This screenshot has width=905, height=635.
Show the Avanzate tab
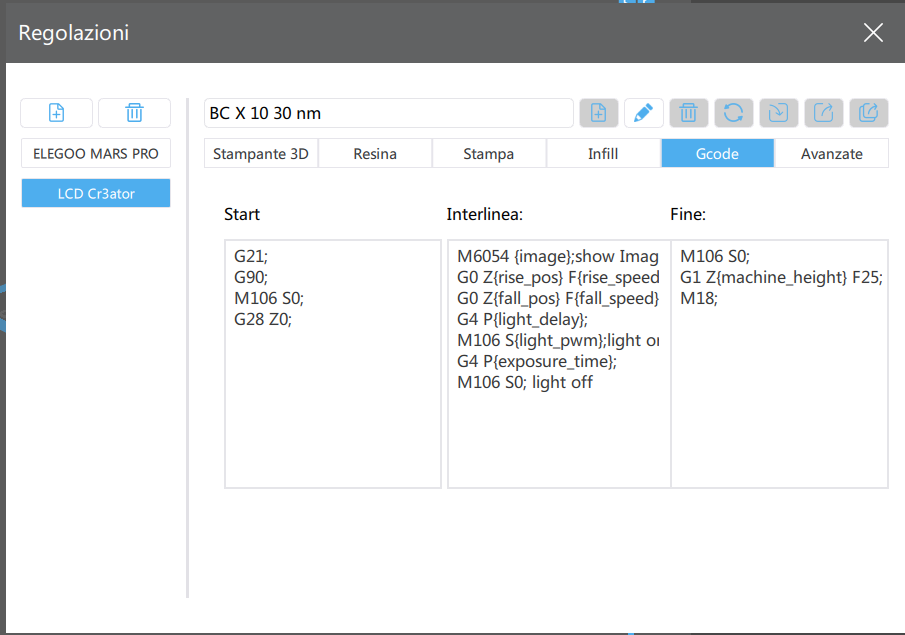(831, 154)
